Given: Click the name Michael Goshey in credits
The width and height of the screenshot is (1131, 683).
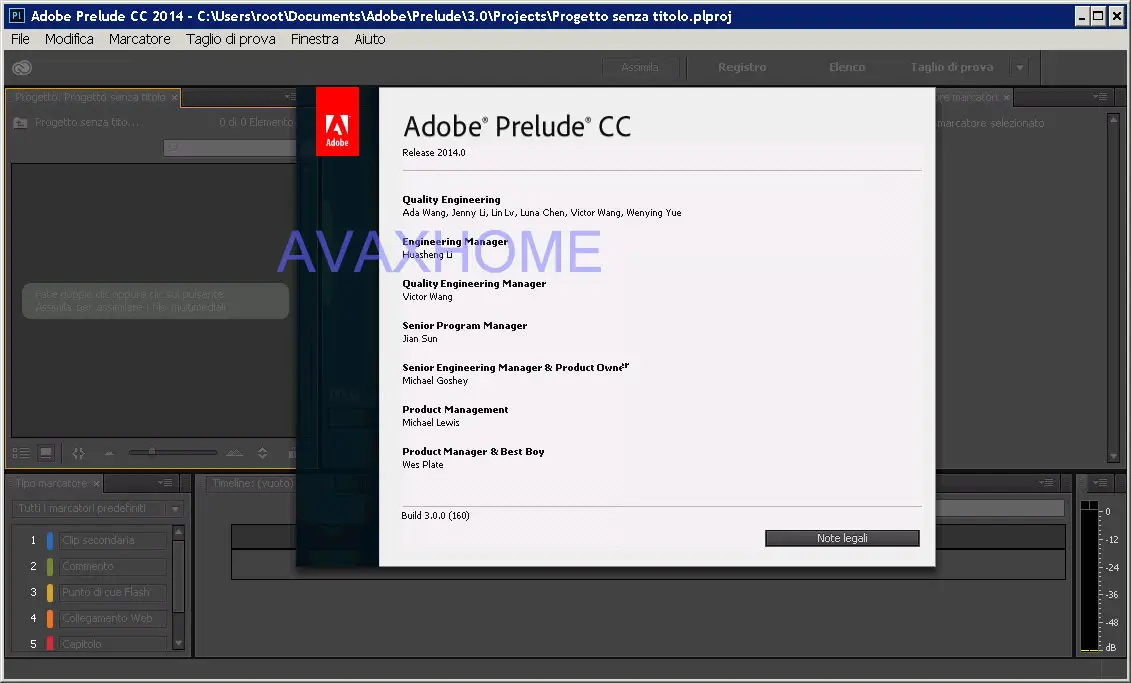Looking at the screenshot, I should 435,381.
